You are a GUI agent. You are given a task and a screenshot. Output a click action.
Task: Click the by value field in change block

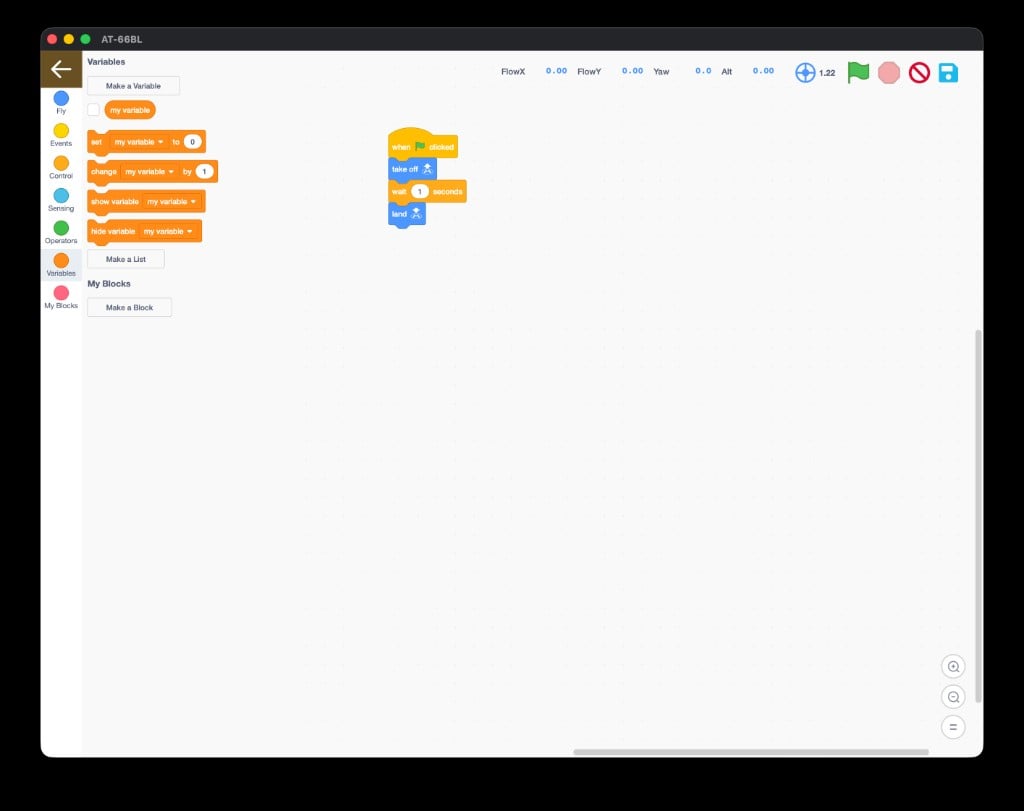pyautogui.click(x=204, y=172)
